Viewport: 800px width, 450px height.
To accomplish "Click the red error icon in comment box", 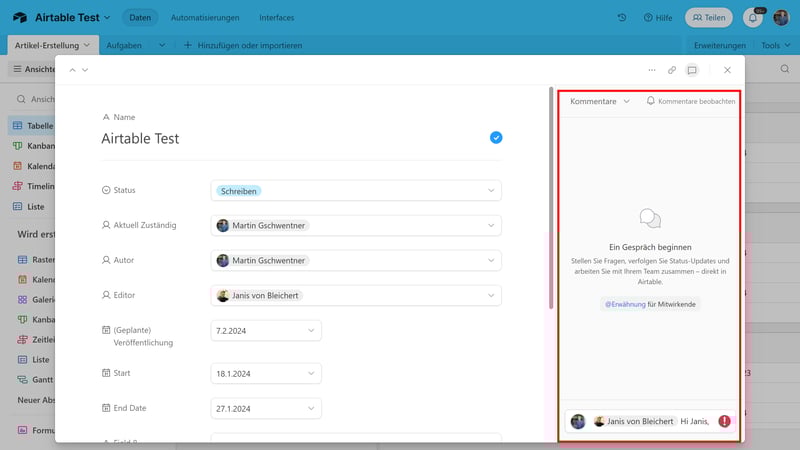I will tap(724, 421).
